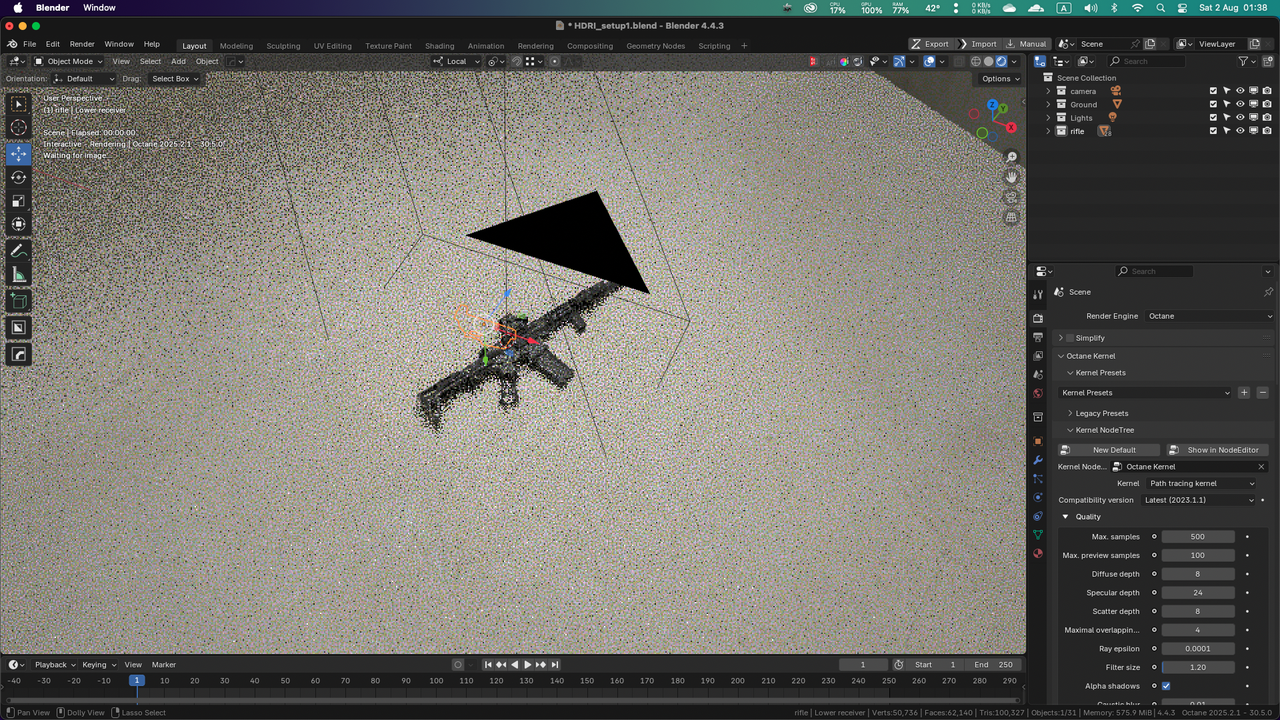Select the Cursor tool
The image size is (1280, 720).
pyautogui.click(x=19, y=128)
